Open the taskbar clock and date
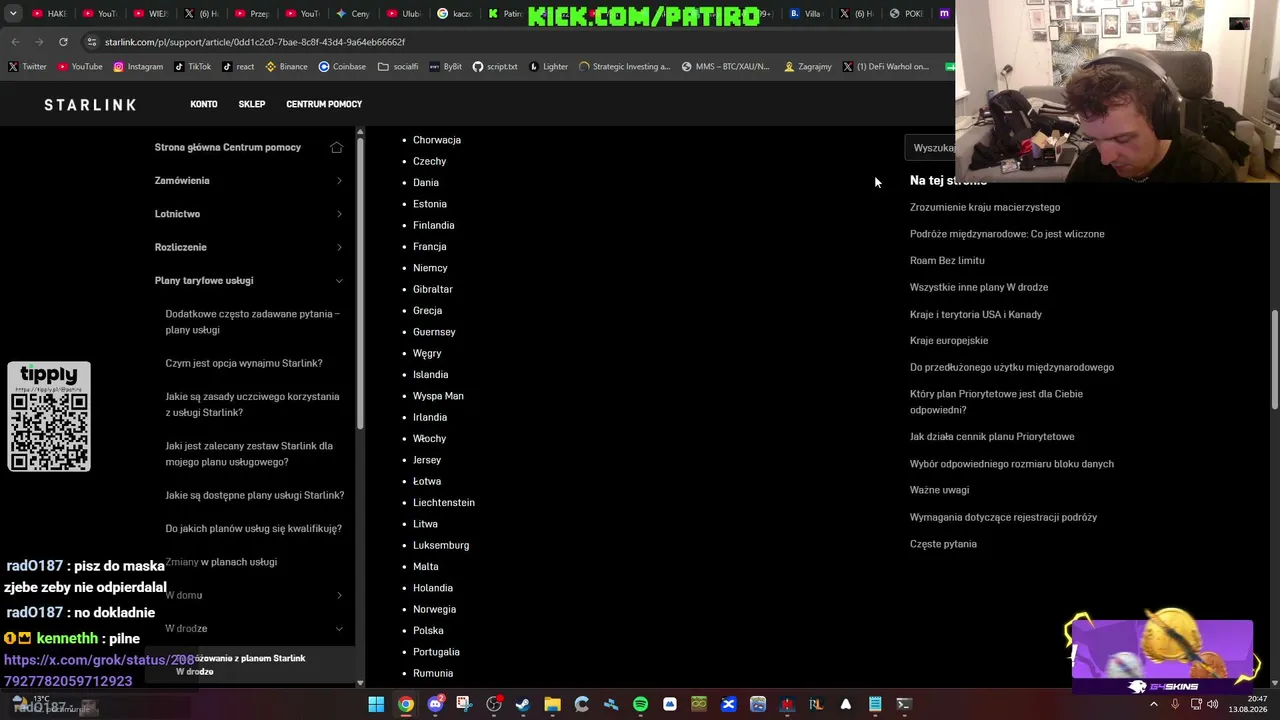 pyautogui.click(x=1249, y=704)
